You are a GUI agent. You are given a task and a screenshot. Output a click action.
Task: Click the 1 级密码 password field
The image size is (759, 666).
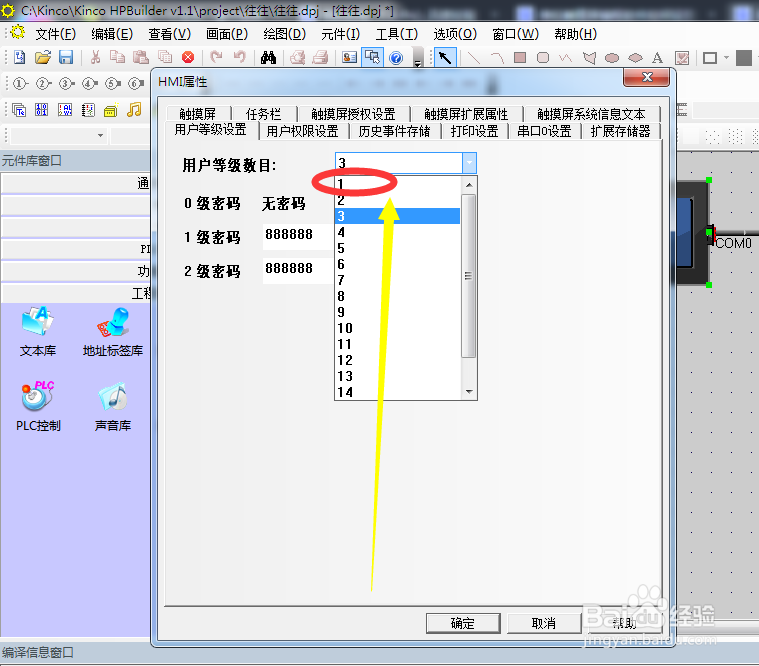pyautogui.click(x=299, y=237)
